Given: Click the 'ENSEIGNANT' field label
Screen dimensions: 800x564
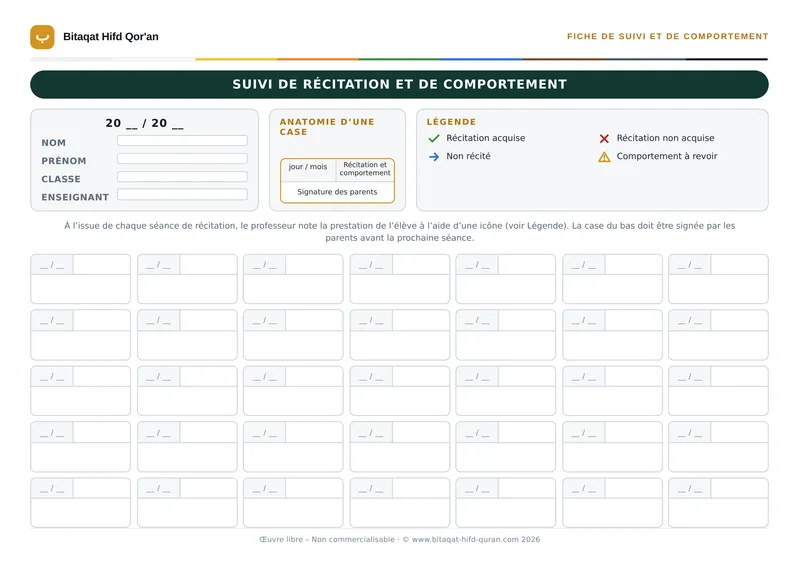Looking at the screenshot, I should click(x=75, y=197).
